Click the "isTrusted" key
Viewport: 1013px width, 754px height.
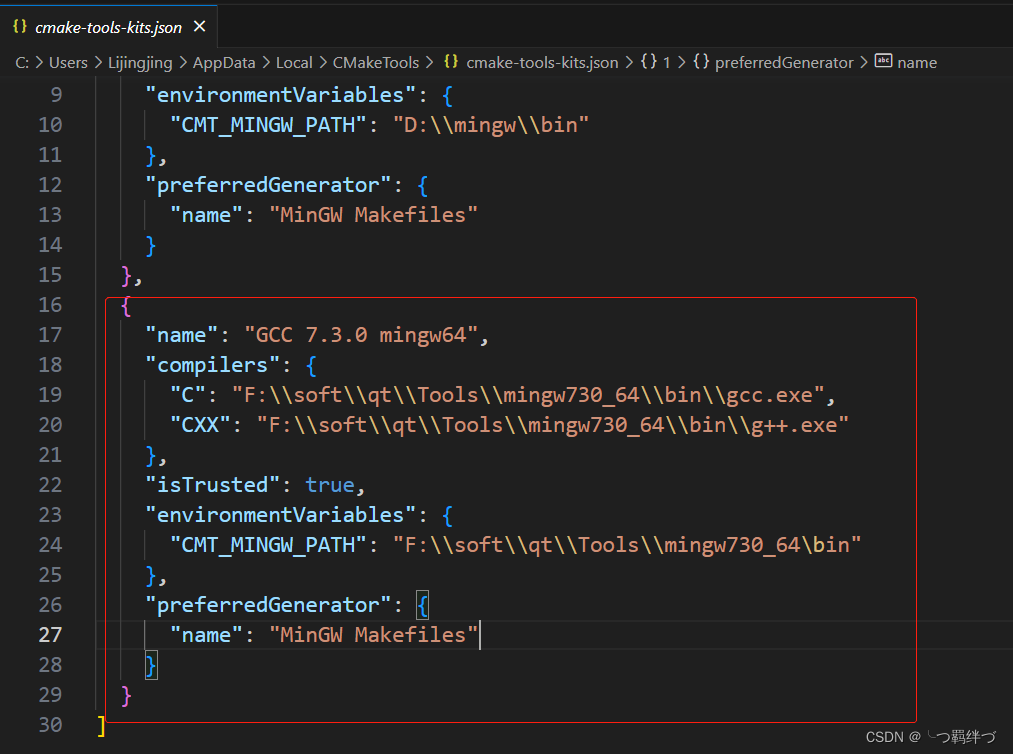(x=212, y=485)
